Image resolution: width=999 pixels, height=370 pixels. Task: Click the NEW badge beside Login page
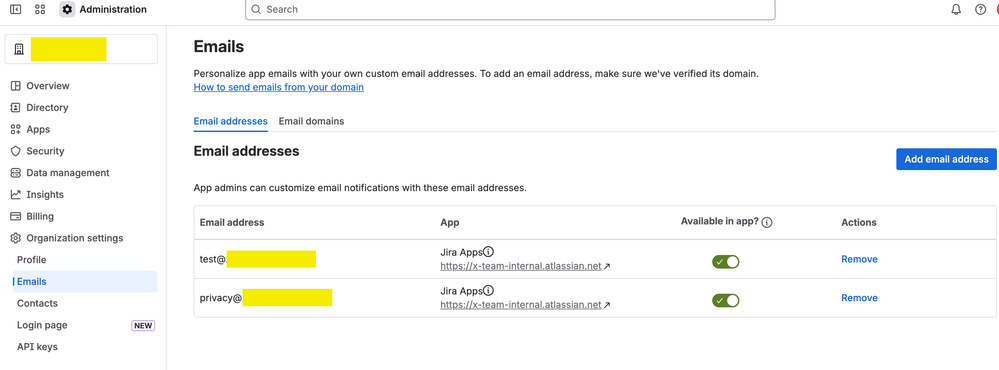tap(143, 325)
